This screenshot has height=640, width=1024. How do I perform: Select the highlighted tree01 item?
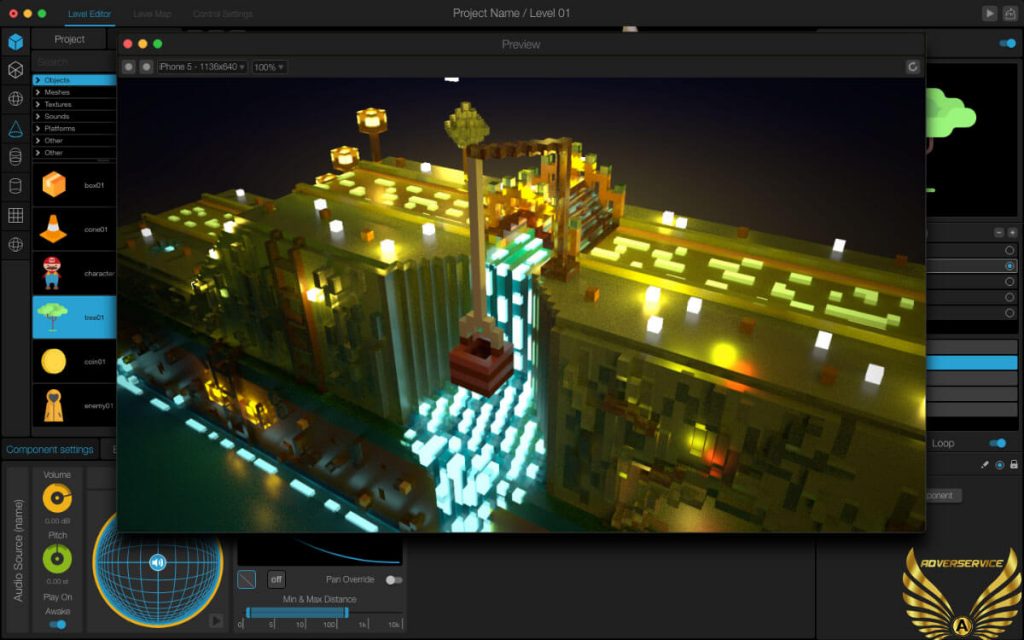tap(74, 317)
